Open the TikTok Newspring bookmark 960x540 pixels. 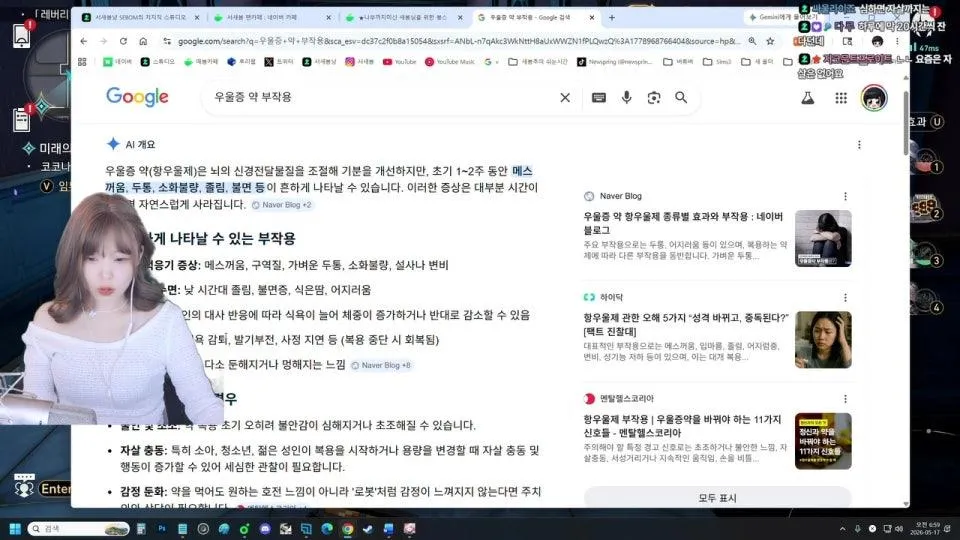[615, 62]
